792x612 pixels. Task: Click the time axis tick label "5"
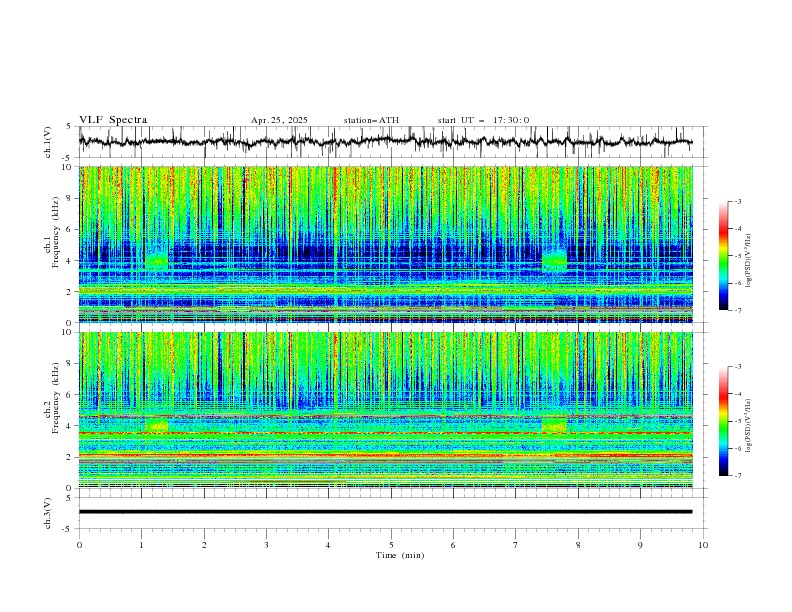pos(391,545)
